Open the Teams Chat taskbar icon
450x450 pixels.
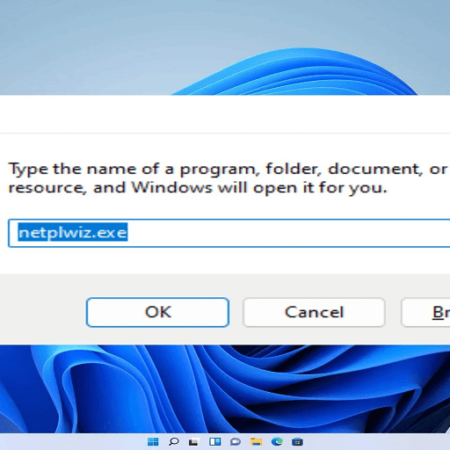click(x=235, y=442)
